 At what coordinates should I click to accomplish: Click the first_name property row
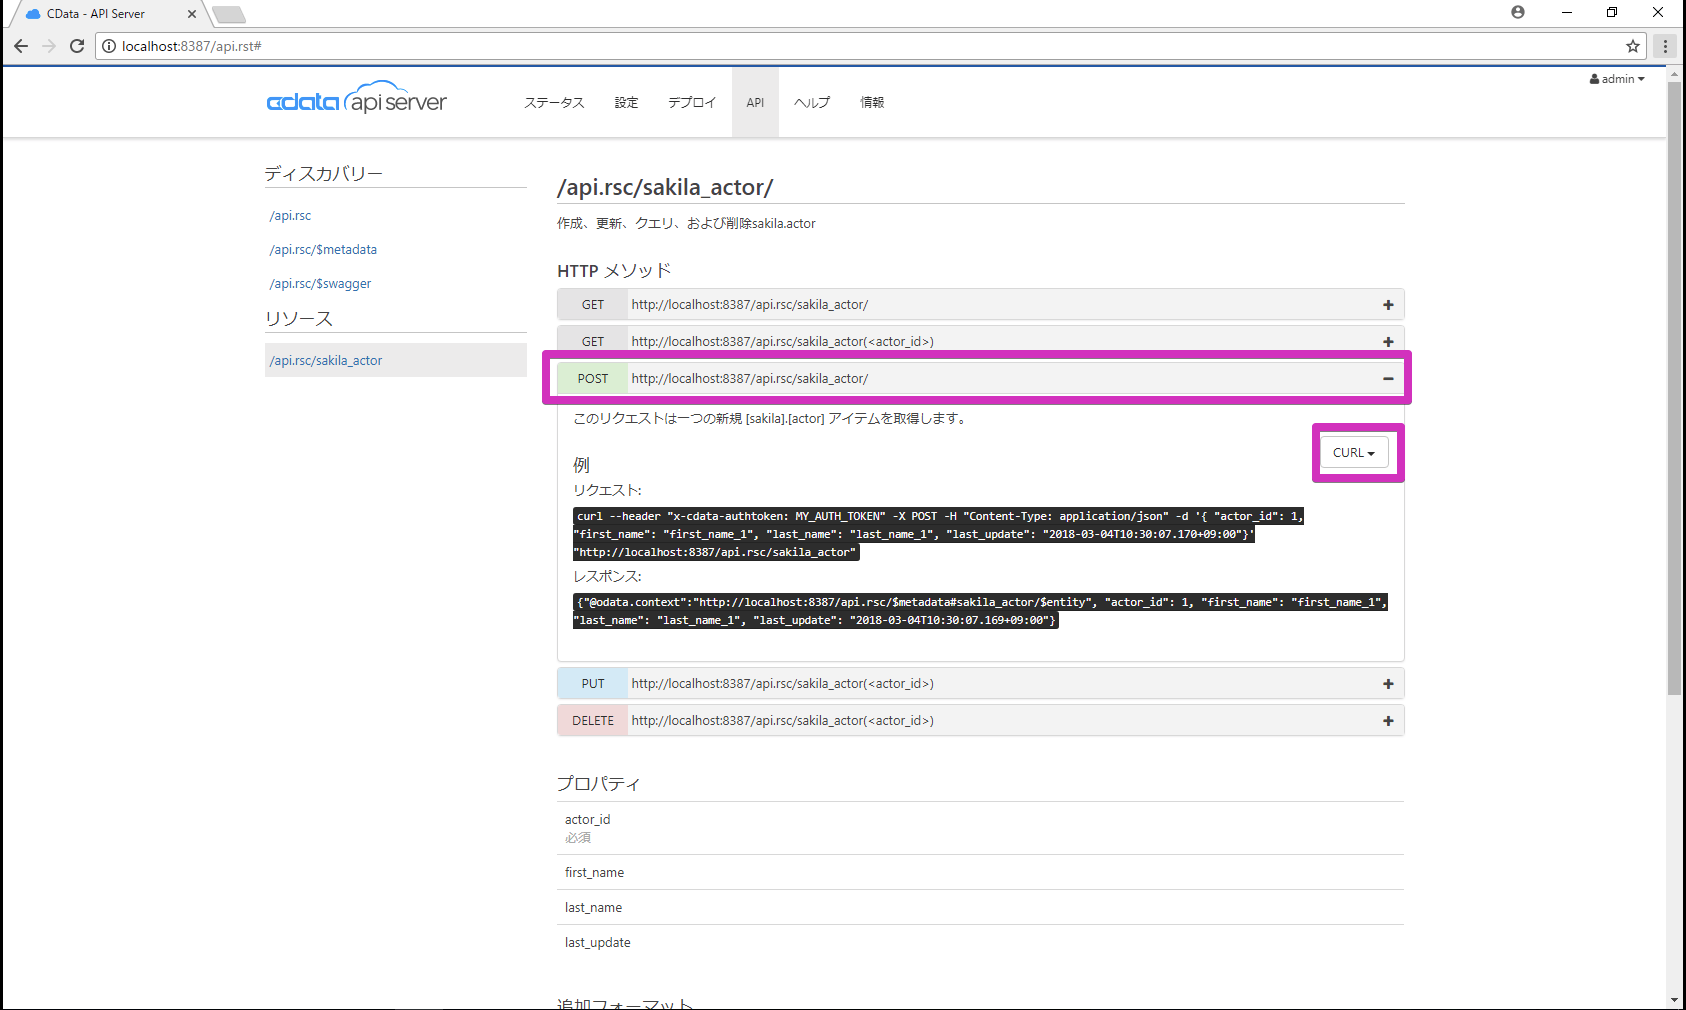point(980,873)
